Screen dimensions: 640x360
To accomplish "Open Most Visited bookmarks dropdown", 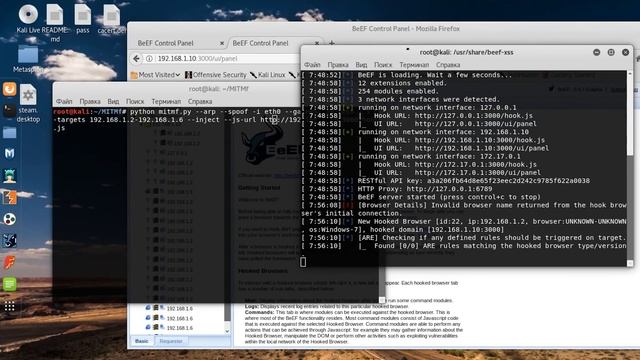I will tap(156, 75).
